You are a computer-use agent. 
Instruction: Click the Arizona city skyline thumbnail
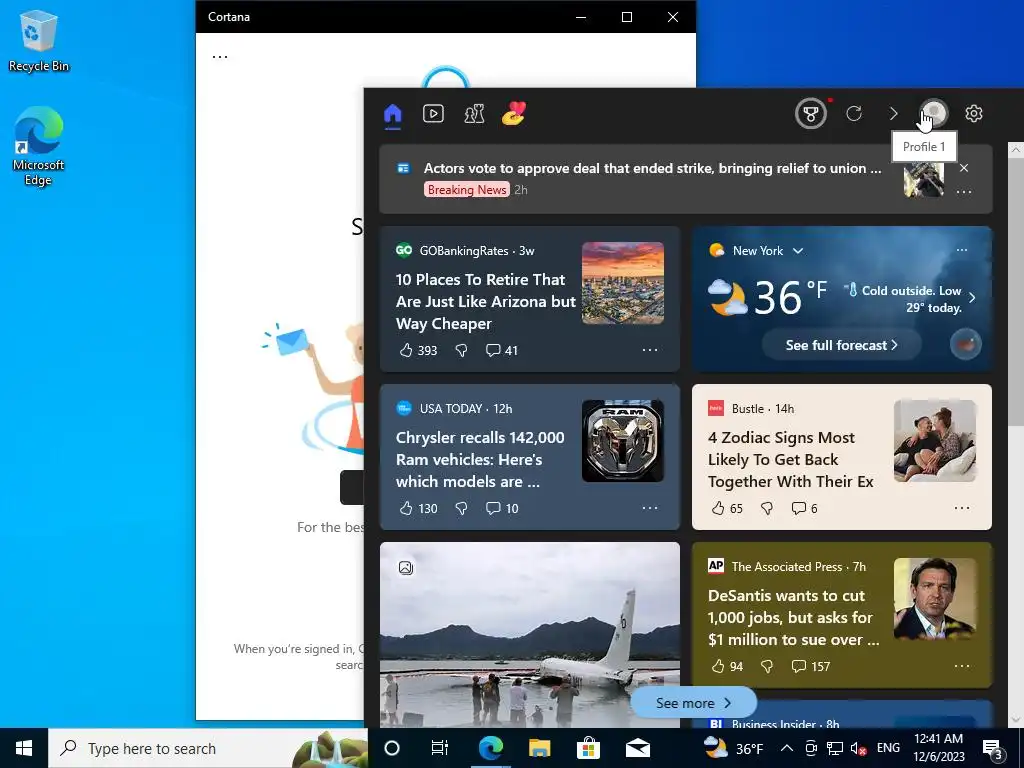623,283
